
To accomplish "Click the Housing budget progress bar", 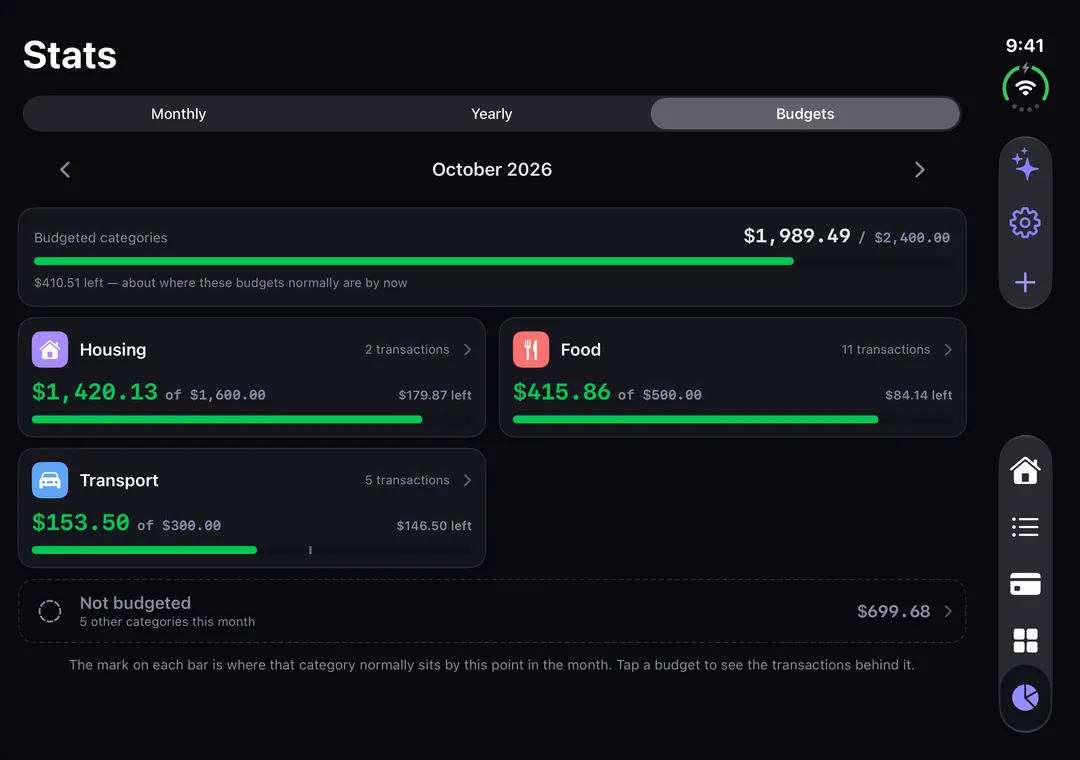I will tap(251, 419).
